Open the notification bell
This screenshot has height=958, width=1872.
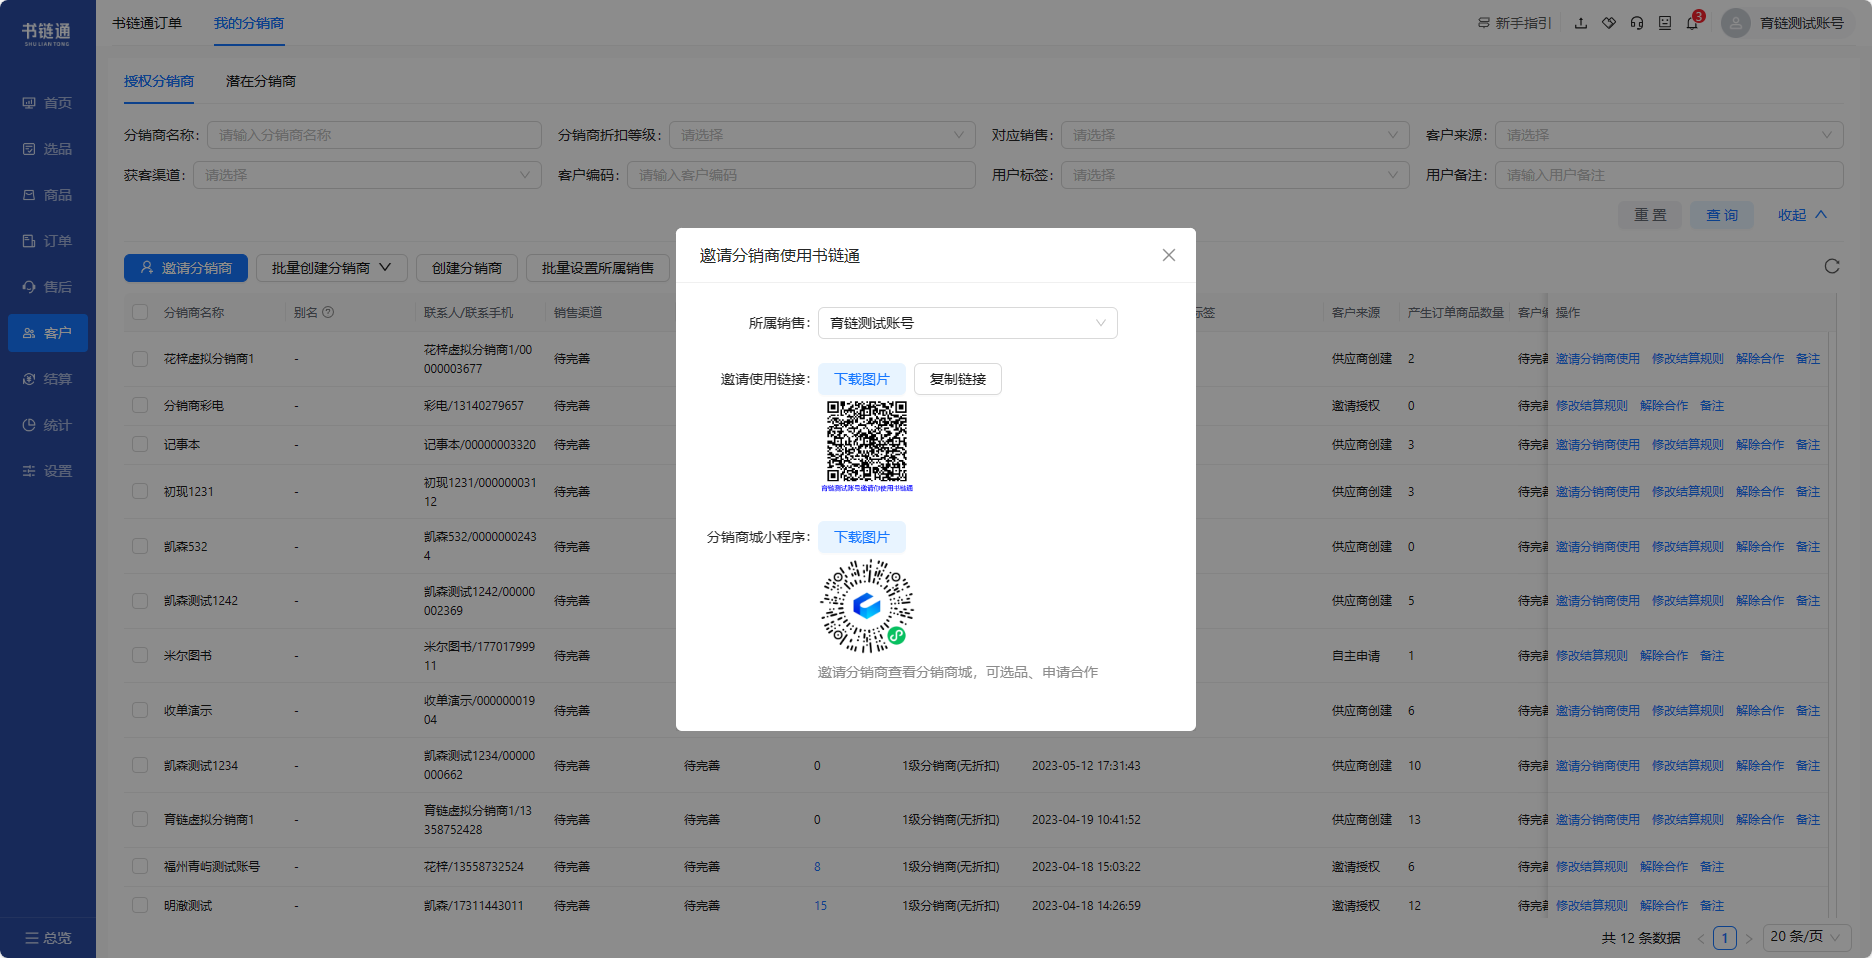click(x=1693, y=23)
